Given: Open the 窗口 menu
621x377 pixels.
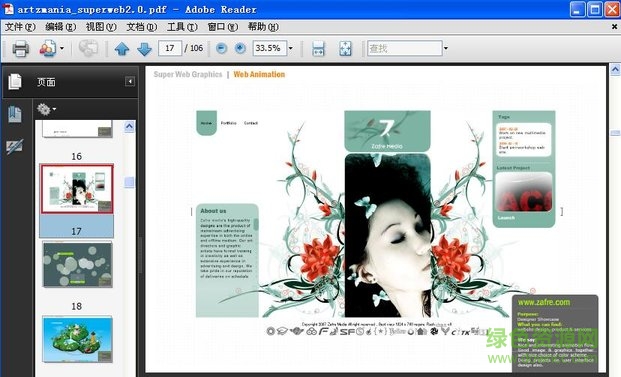Looking at the screenshot, I should 223,27.
